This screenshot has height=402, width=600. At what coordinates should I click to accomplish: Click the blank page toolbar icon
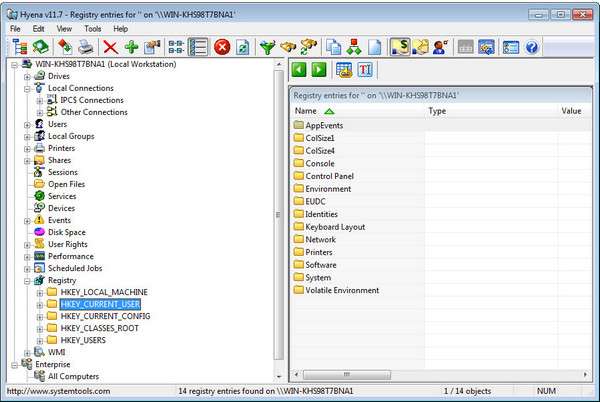click(374, 47)
